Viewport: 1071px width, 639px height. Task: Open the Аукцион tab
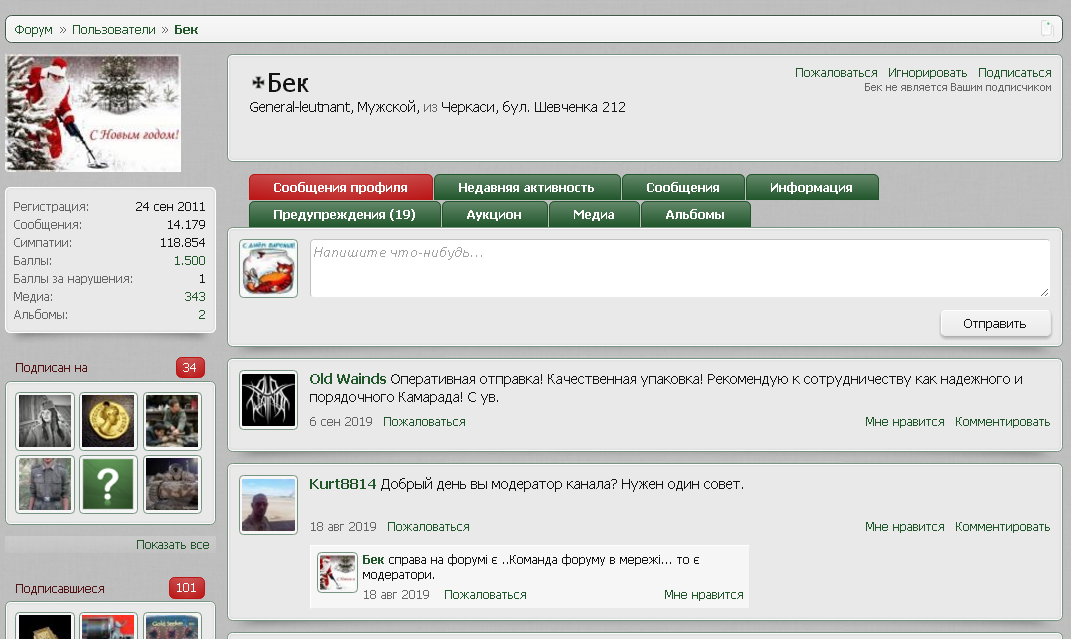click(x=495, y=214)
